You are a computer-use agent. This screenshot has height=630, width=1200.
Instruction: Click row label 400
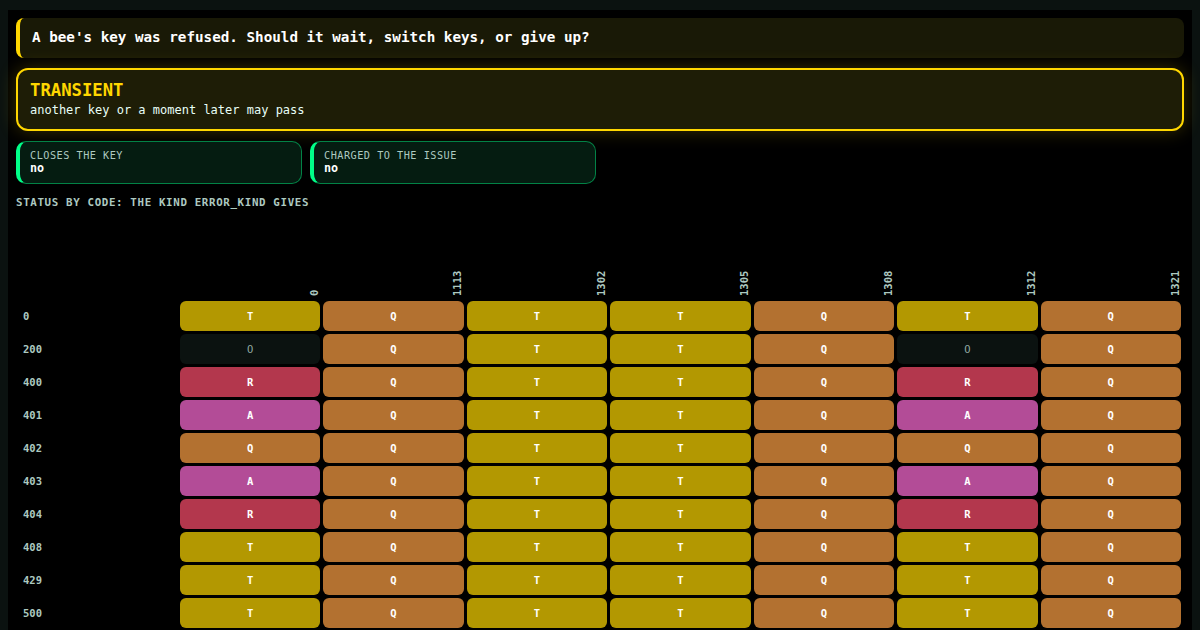33,382
